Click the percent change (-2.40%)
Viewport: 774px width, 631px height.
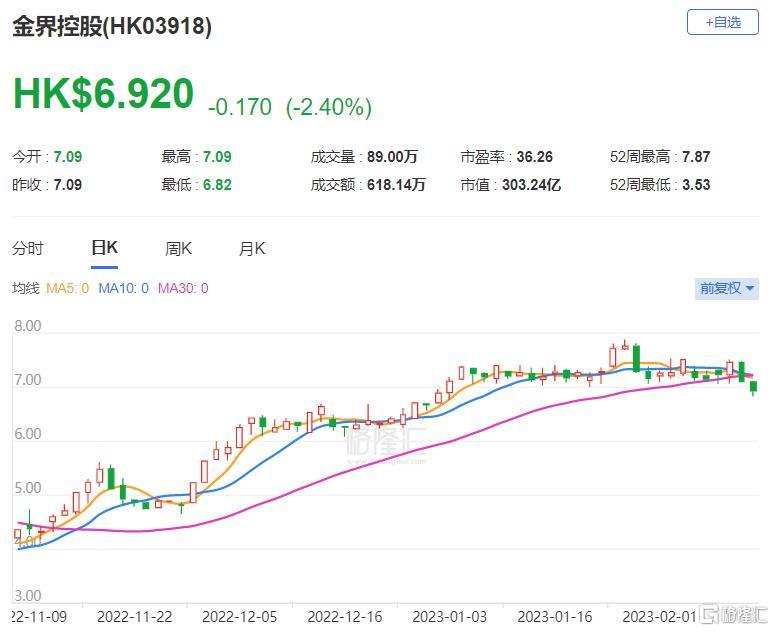click(x=329, y=107)
